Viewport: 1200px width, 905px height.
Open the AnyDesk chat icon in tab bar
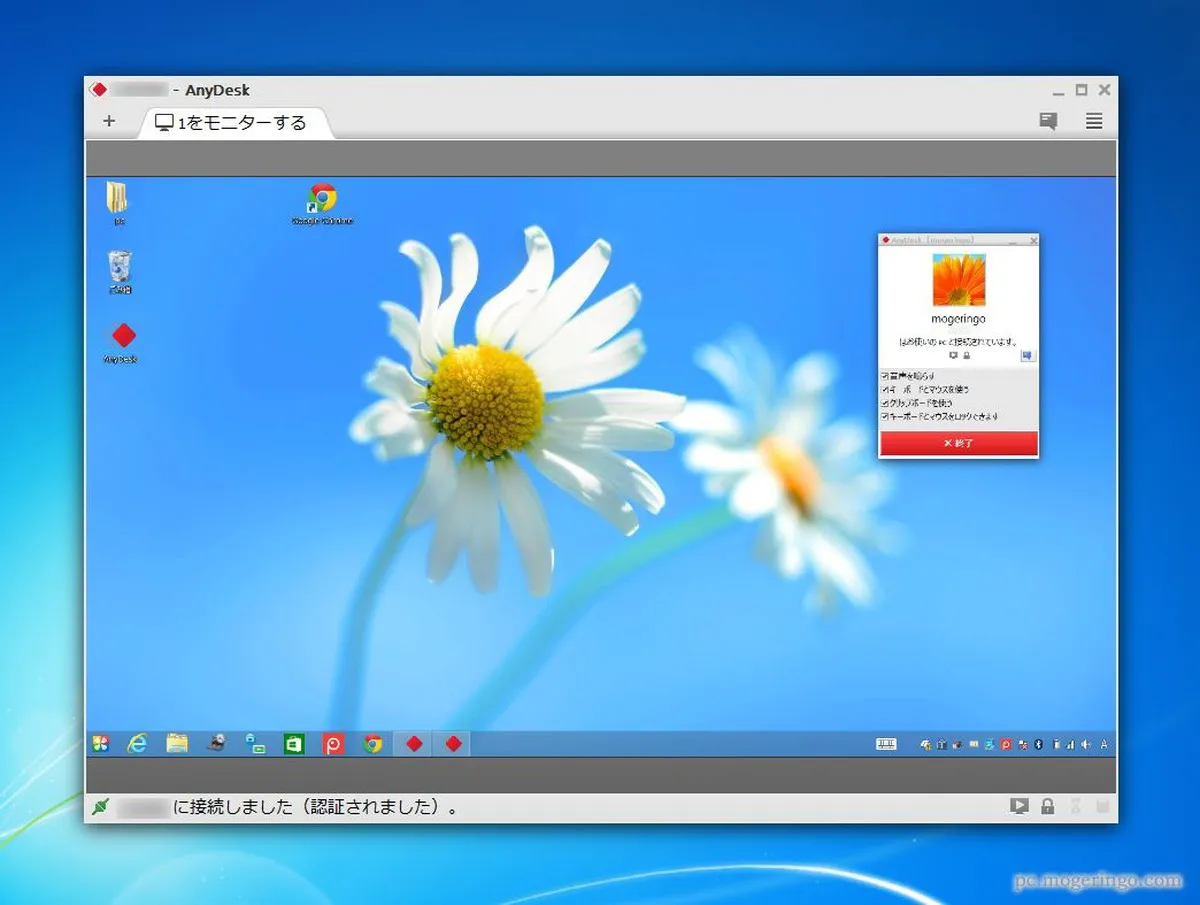pos(1048,121)
